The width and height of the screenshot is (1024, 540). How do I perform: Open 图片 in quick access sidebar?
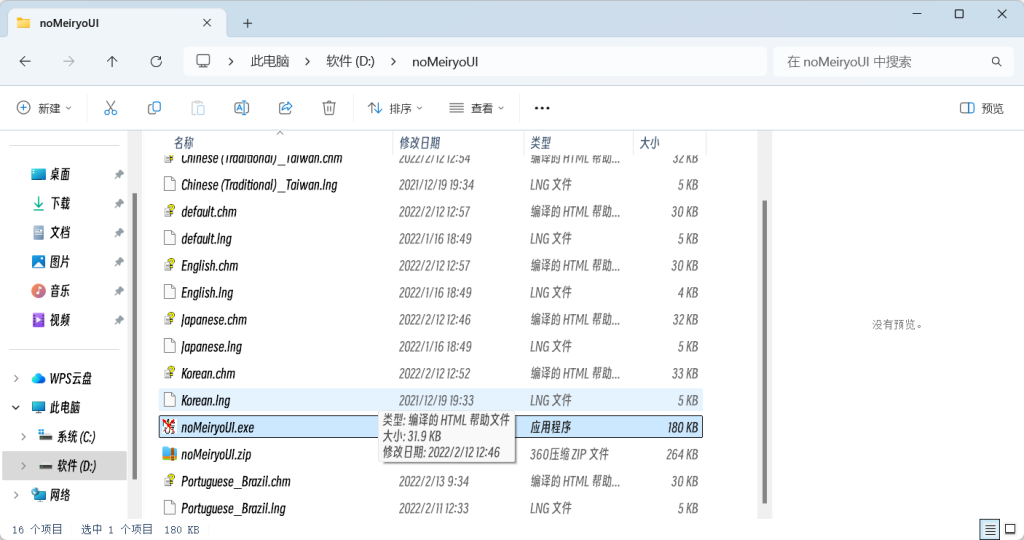(x=60, y=262)
